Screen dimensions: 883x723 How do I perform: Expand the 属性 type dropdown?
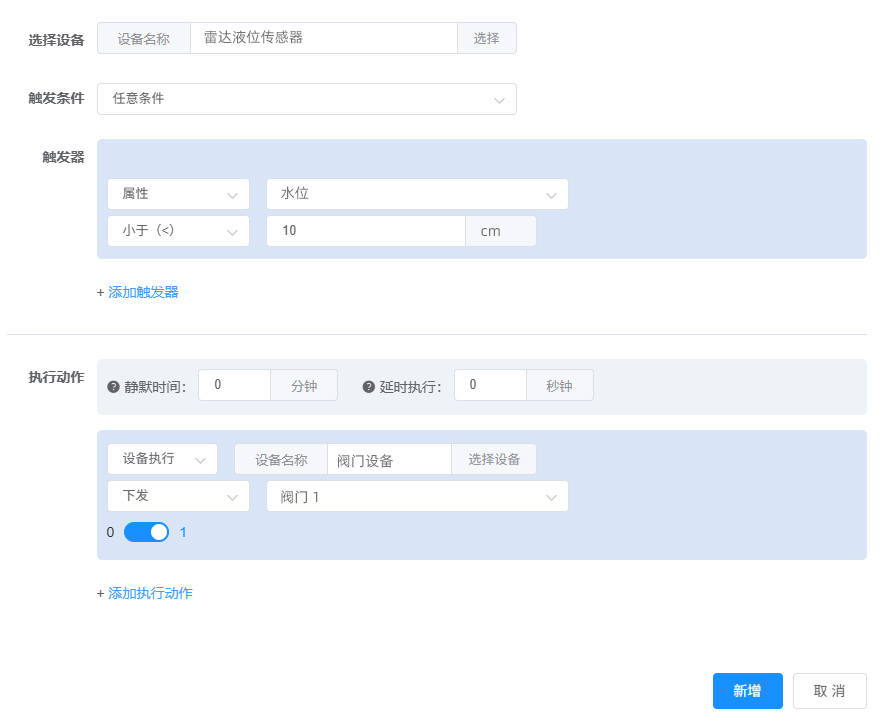pyautogui.click(x=178, y=194)
